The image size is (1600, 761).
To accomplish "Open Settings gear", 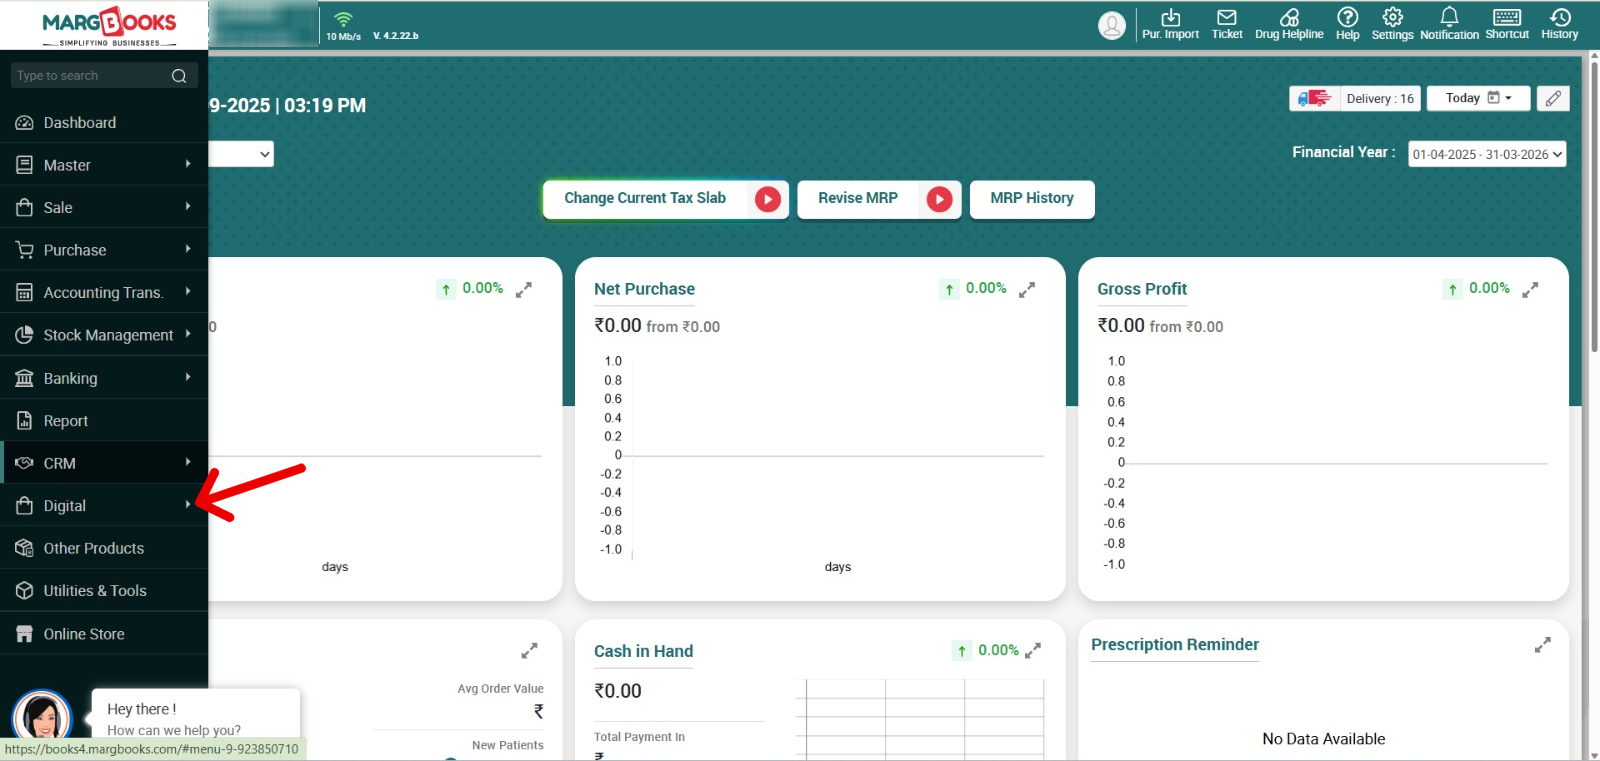I will (1392, 24).
